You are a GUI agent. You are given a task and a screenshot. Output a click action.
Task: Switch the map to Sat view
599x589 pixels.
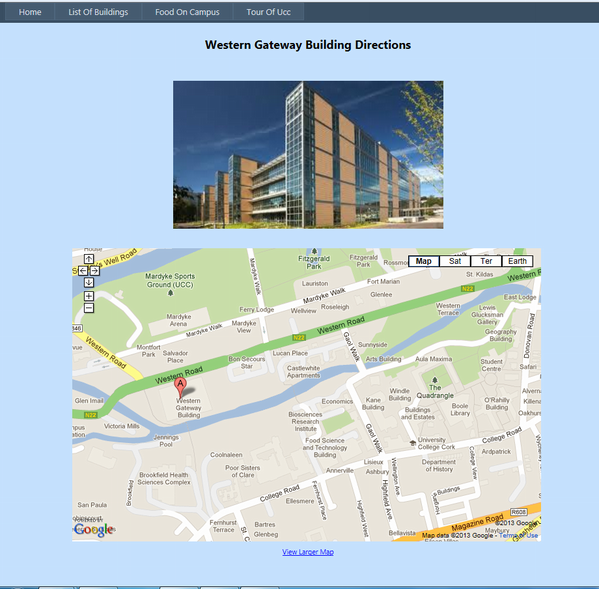(455, 261)
